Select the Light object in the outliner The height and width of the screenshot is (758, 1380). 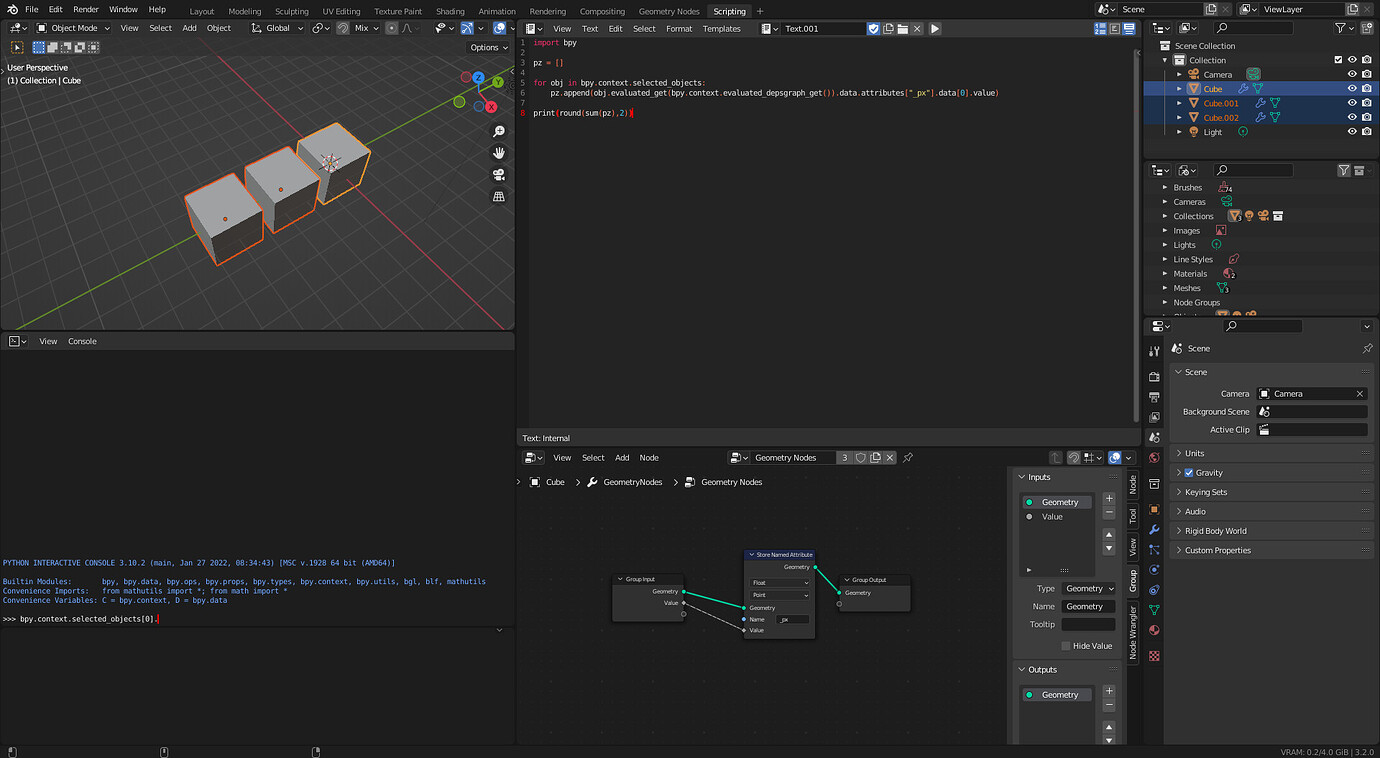click(1212, 132)
